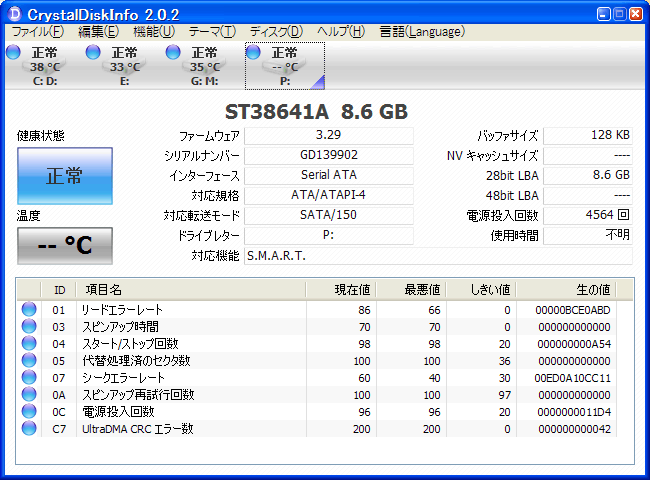Screen dimensions: 650x480
Task: Select the スピンアップ時間 row name
Action: (x=120, y=327)
